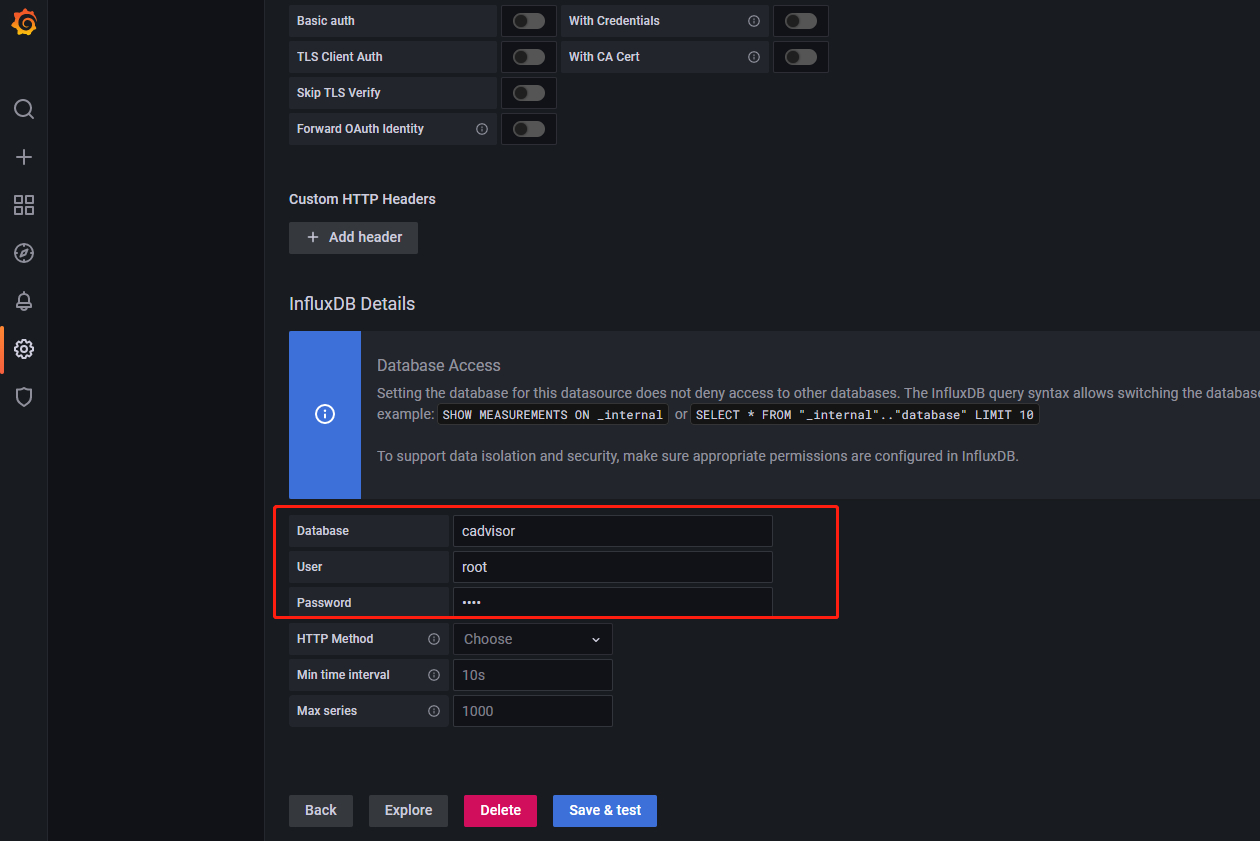Open the Explore compass icon
Viewport: 1260px width, 841px height.
tap(24, 253)
